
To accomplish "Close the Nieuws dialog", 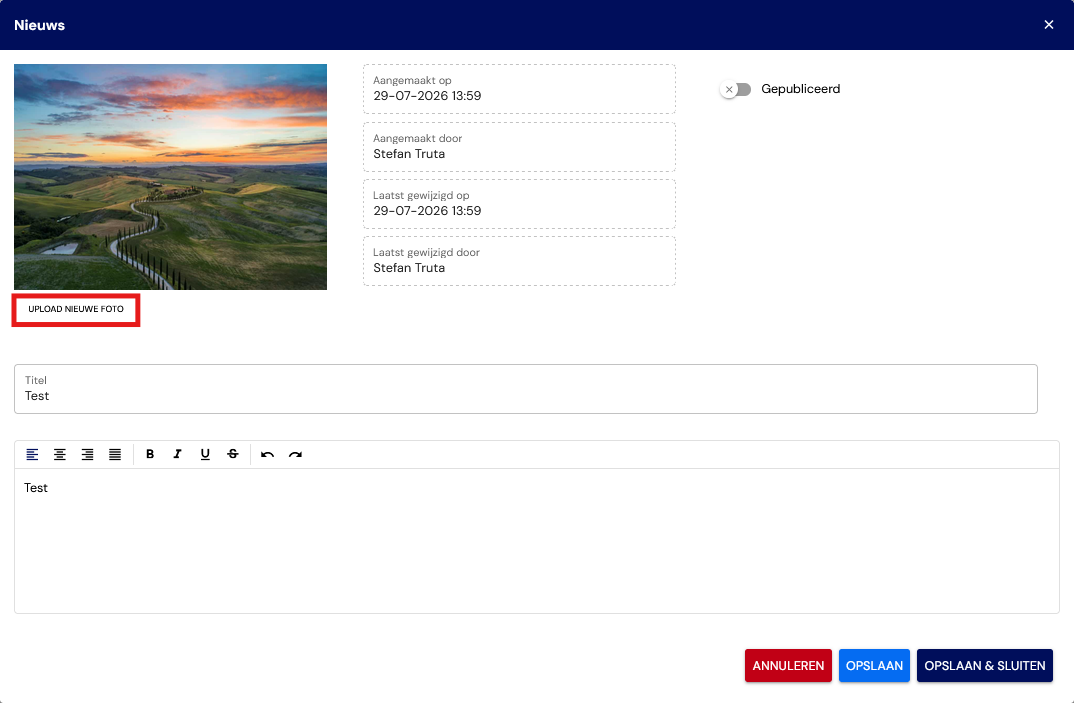I will (1049, 25).
